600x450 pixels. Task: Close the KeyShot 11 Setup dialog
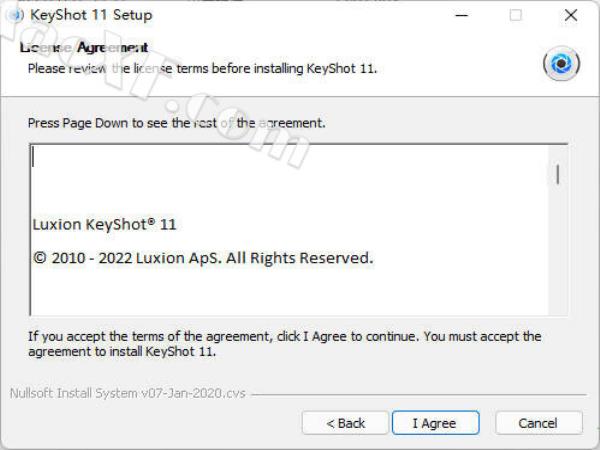tap(571, 15)
